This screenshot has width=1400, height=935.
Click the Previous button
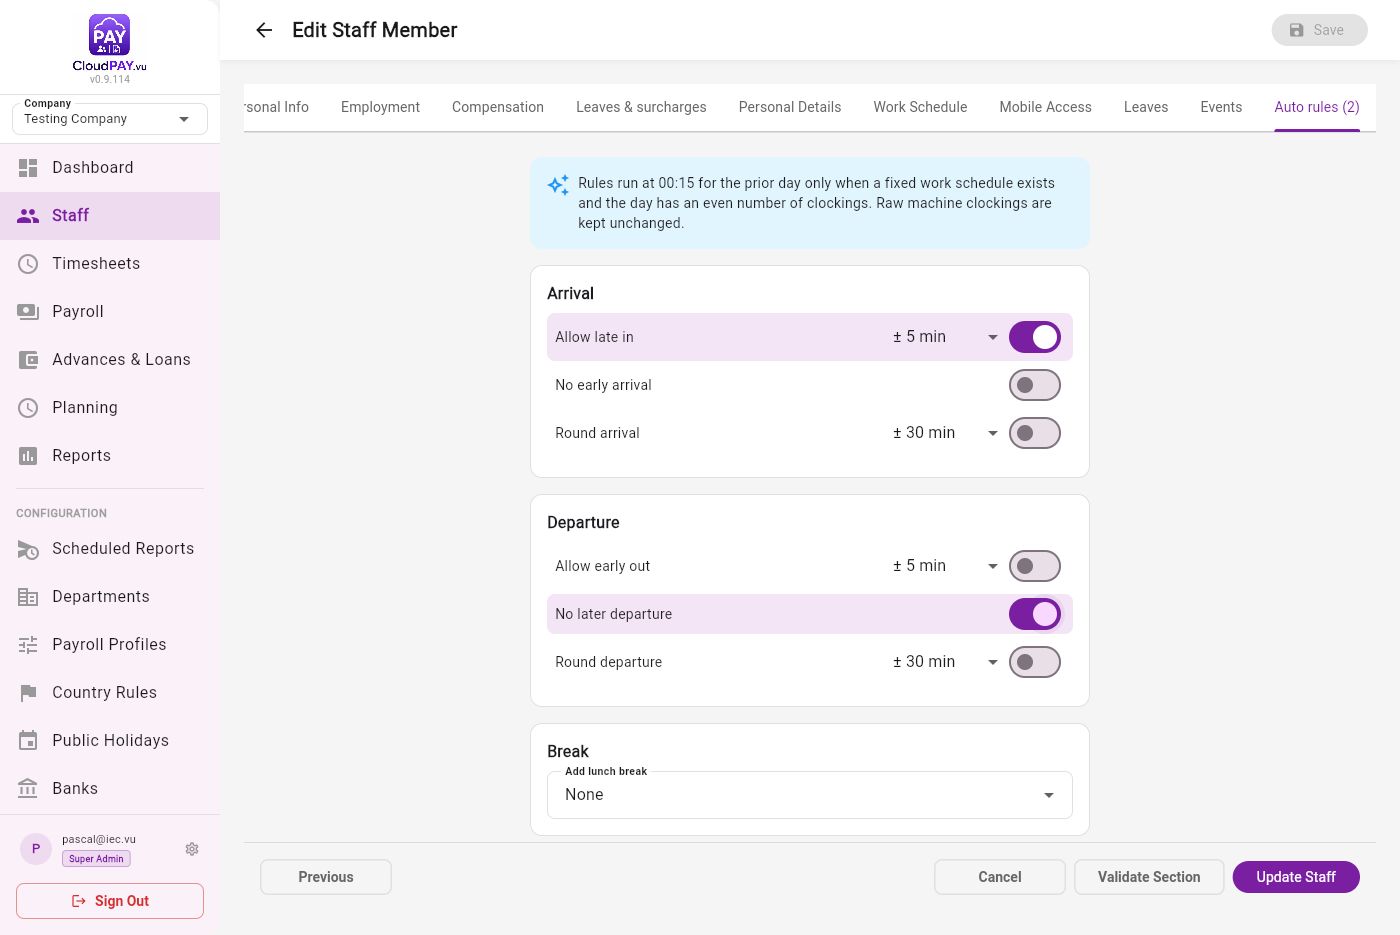pos(326,877)
